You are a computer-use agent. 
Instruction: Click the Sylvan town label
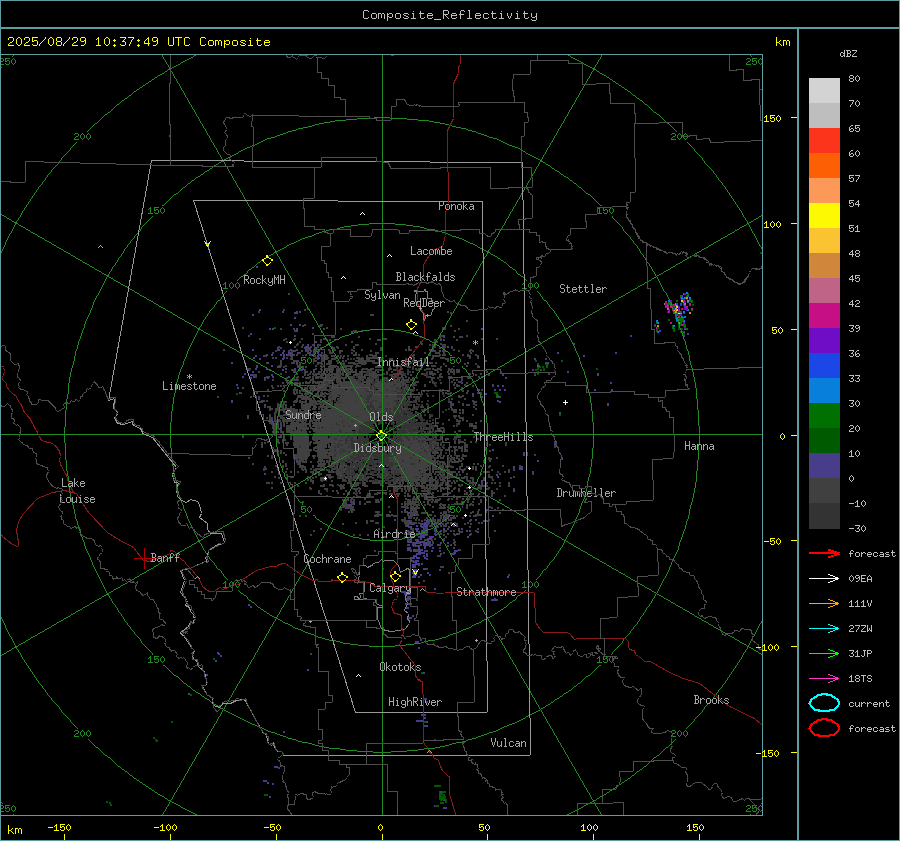pyautogui.click(x=382, y=294)
